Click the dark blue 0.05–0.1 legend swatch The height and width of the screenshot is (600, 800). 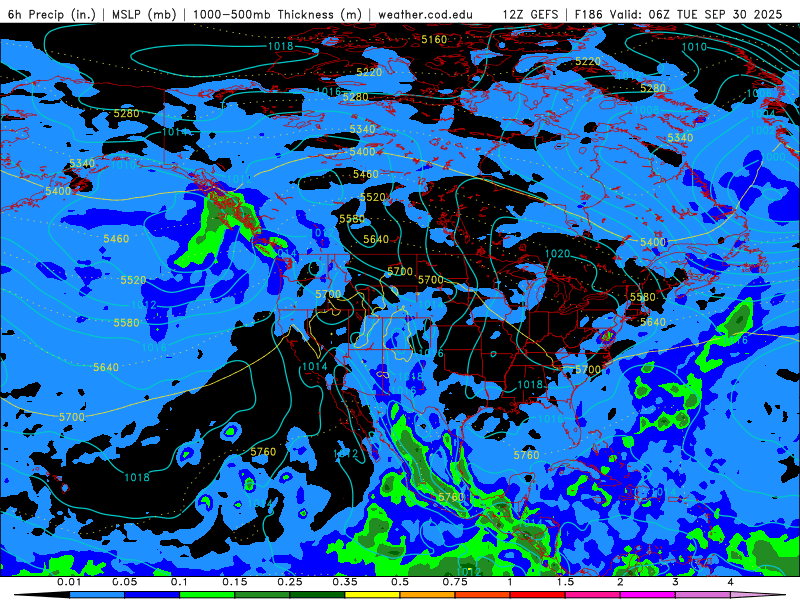tap(152, 595)
